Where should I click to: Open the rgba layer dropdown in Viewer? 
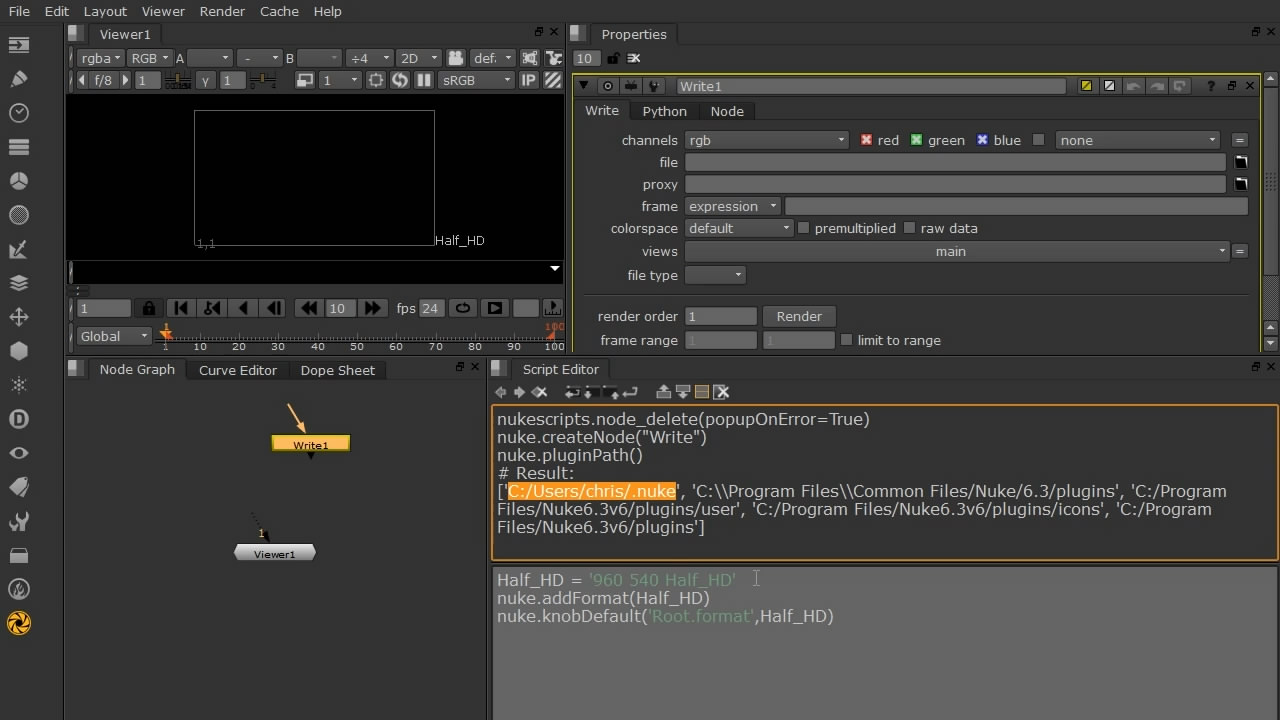(x=99, y=58)
